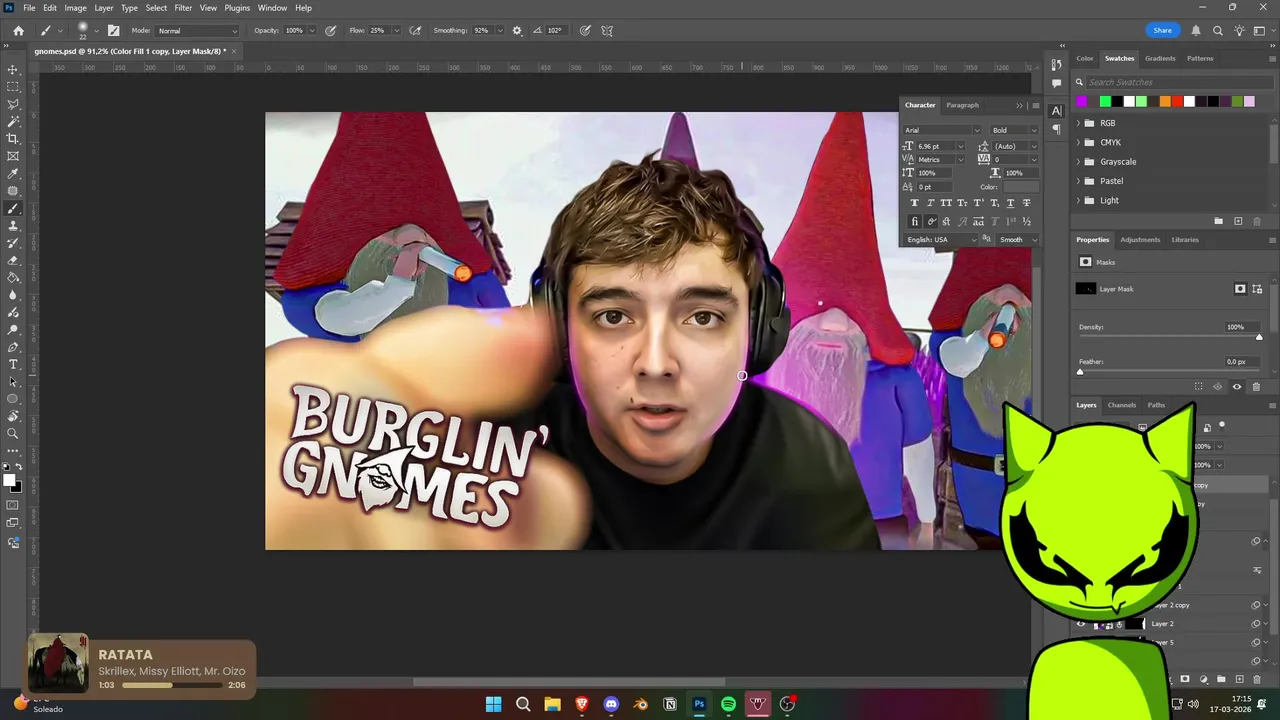This screenshot has height=720, width=1280.
Task: Select the Spot Healing Brush tool
Action: (x=13, y=191)
